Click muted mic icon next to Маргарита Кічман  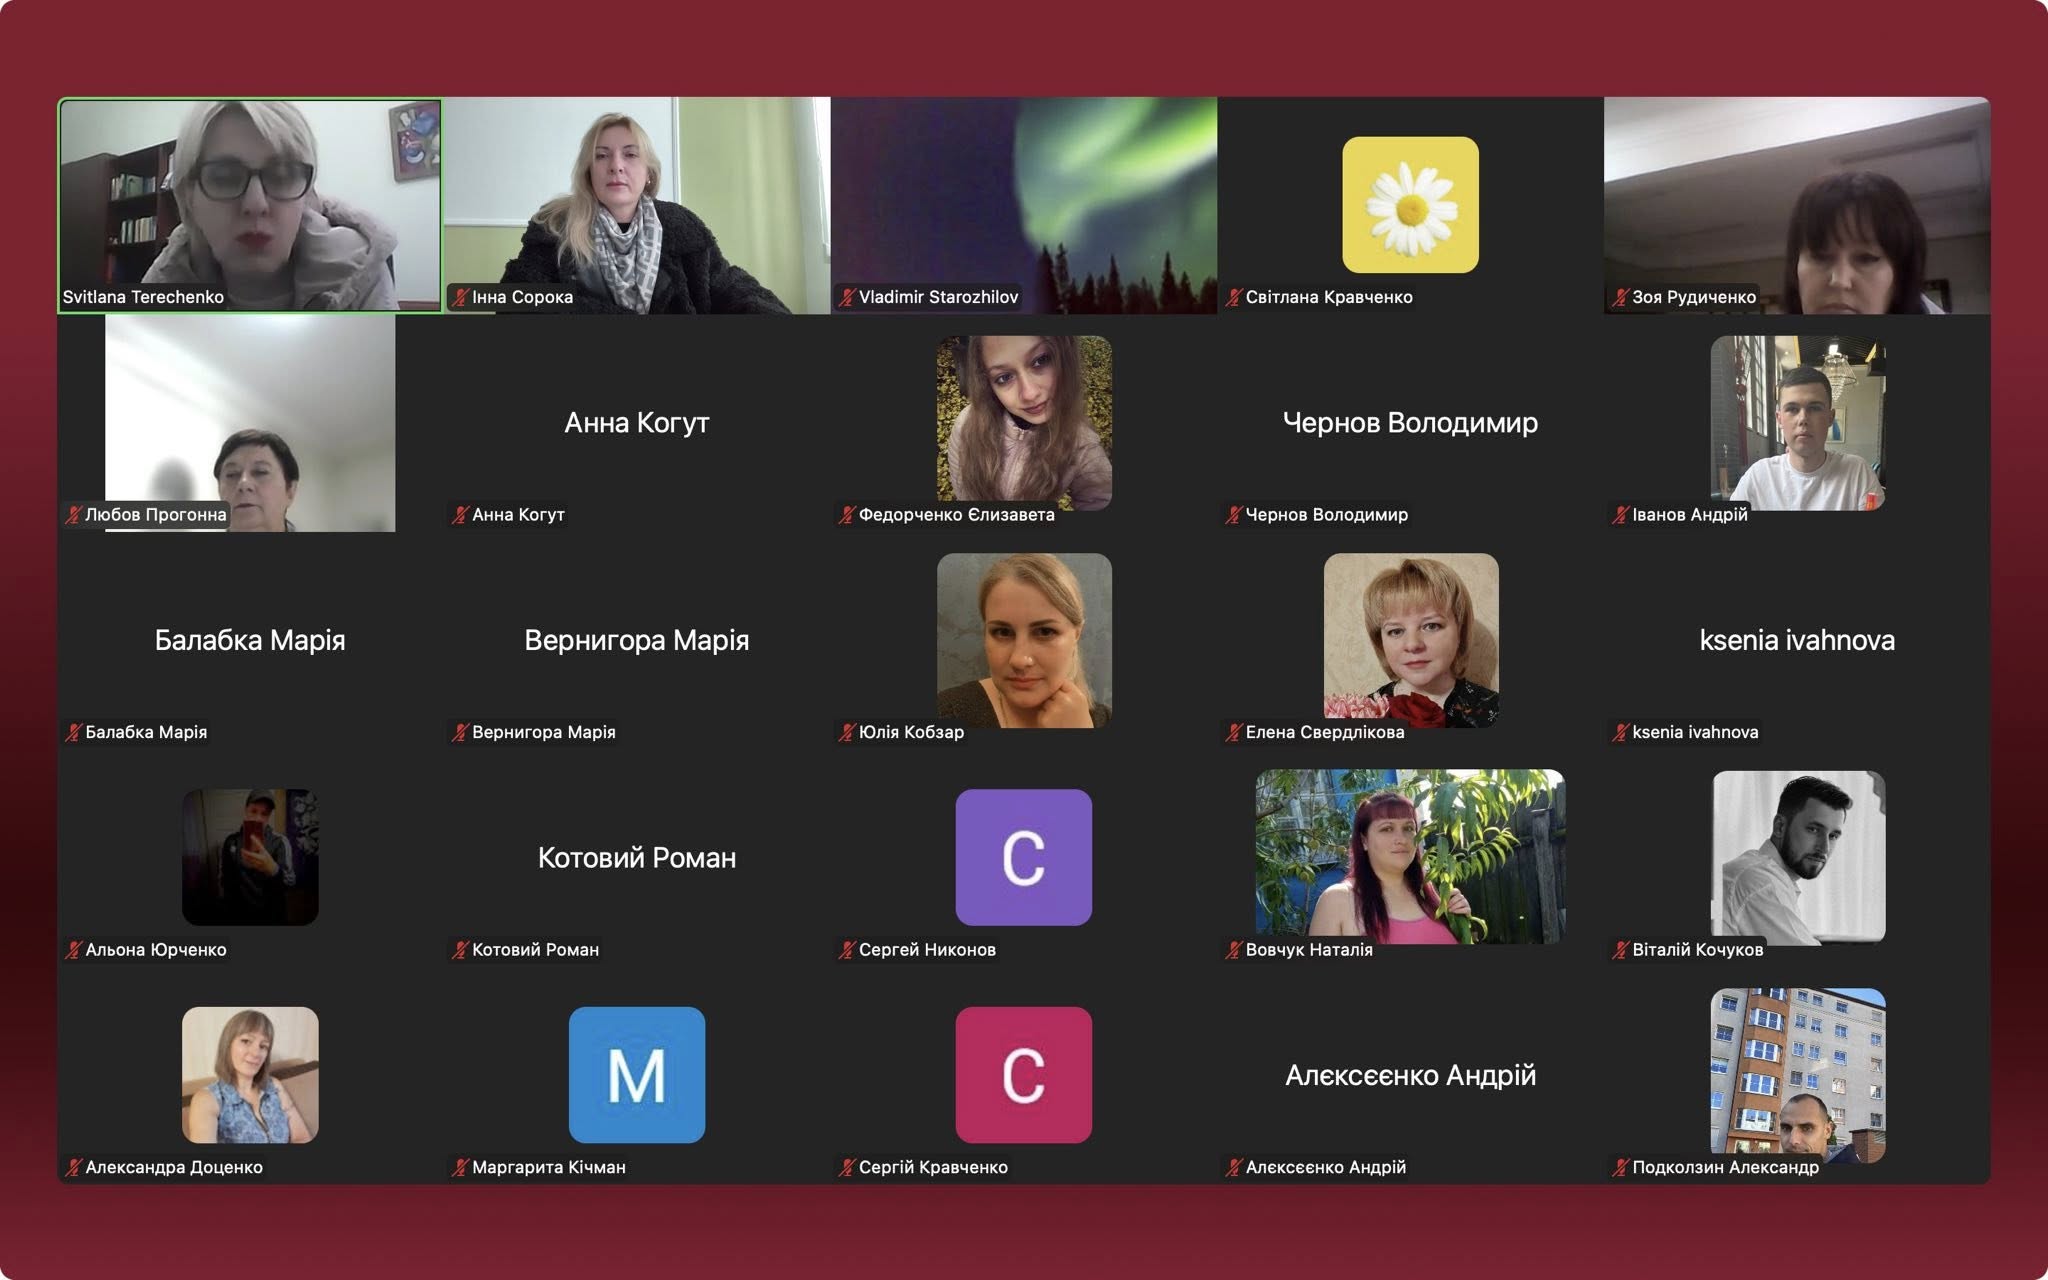point(460,1167)
